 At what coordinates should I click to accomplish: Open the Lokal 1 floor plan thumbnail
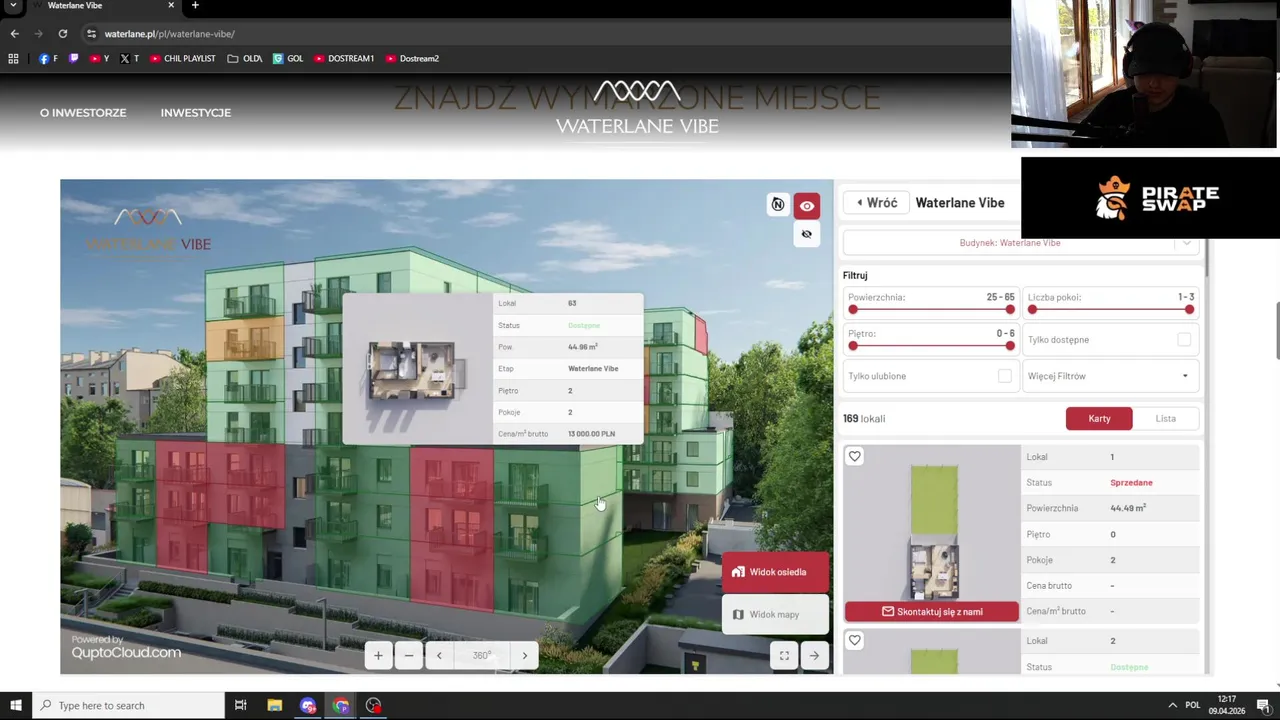(x=933, y=530)
